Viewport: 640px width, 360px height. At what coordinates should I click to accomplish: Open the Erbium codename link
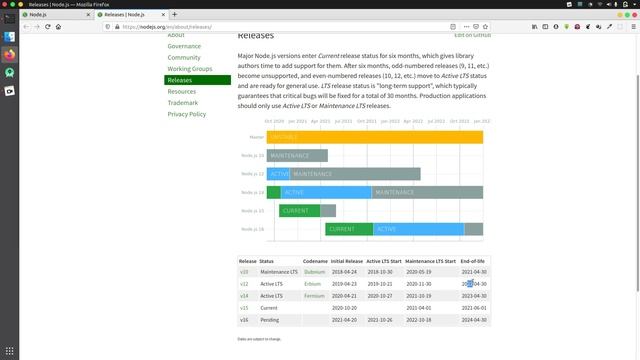coord(312,284)
